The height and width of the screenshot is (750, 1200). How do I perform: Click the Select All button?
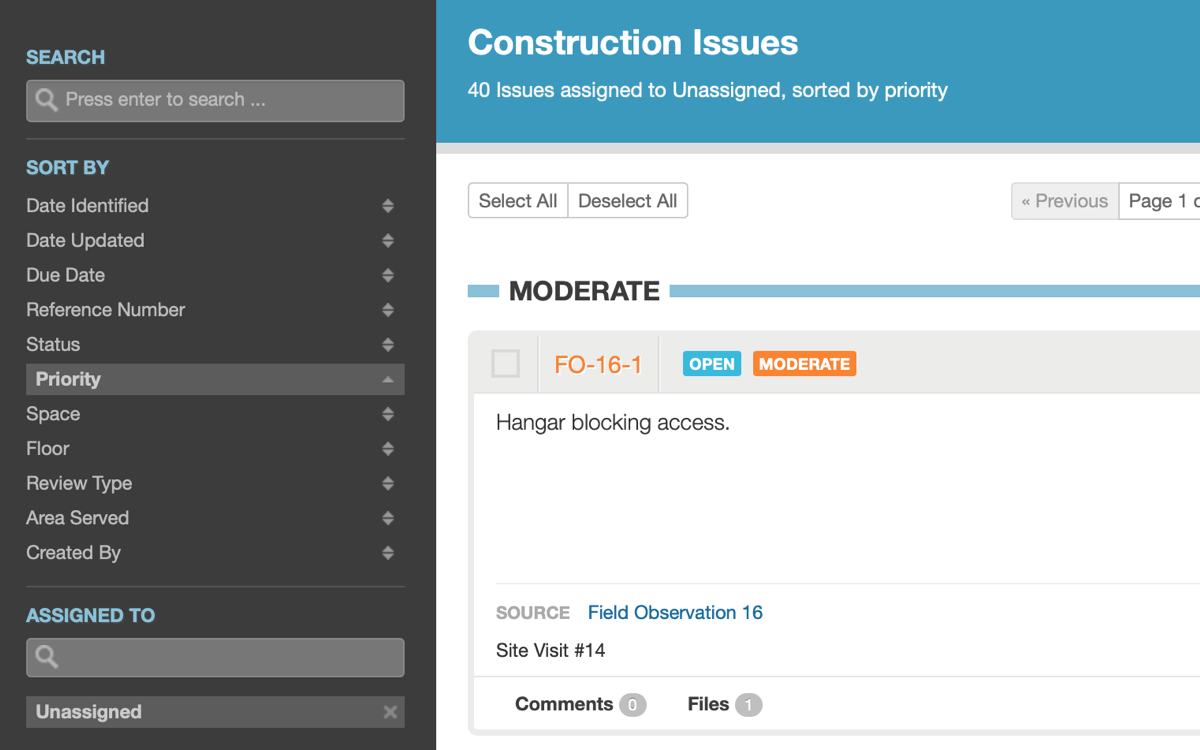pyautogui.click(x=518, y=201)
